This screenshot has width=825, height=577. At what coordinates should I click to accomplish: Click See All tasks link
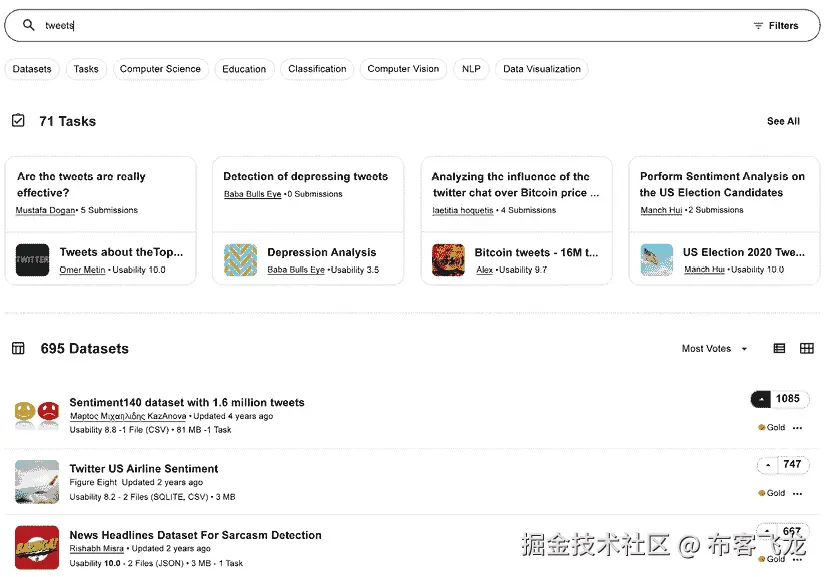point(783,122)
